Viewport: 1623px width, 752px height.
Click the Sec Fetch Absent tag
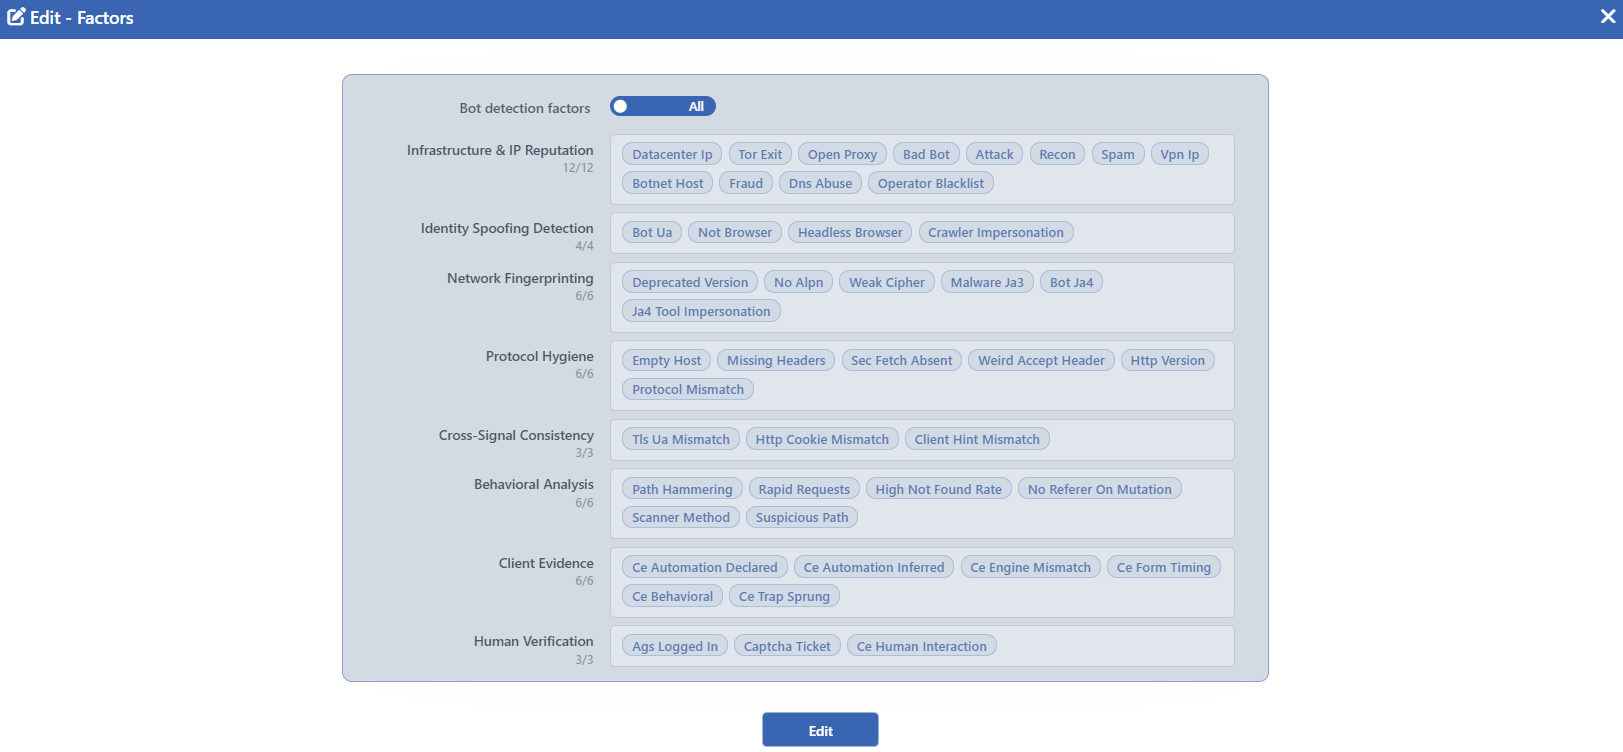(902, 360)
